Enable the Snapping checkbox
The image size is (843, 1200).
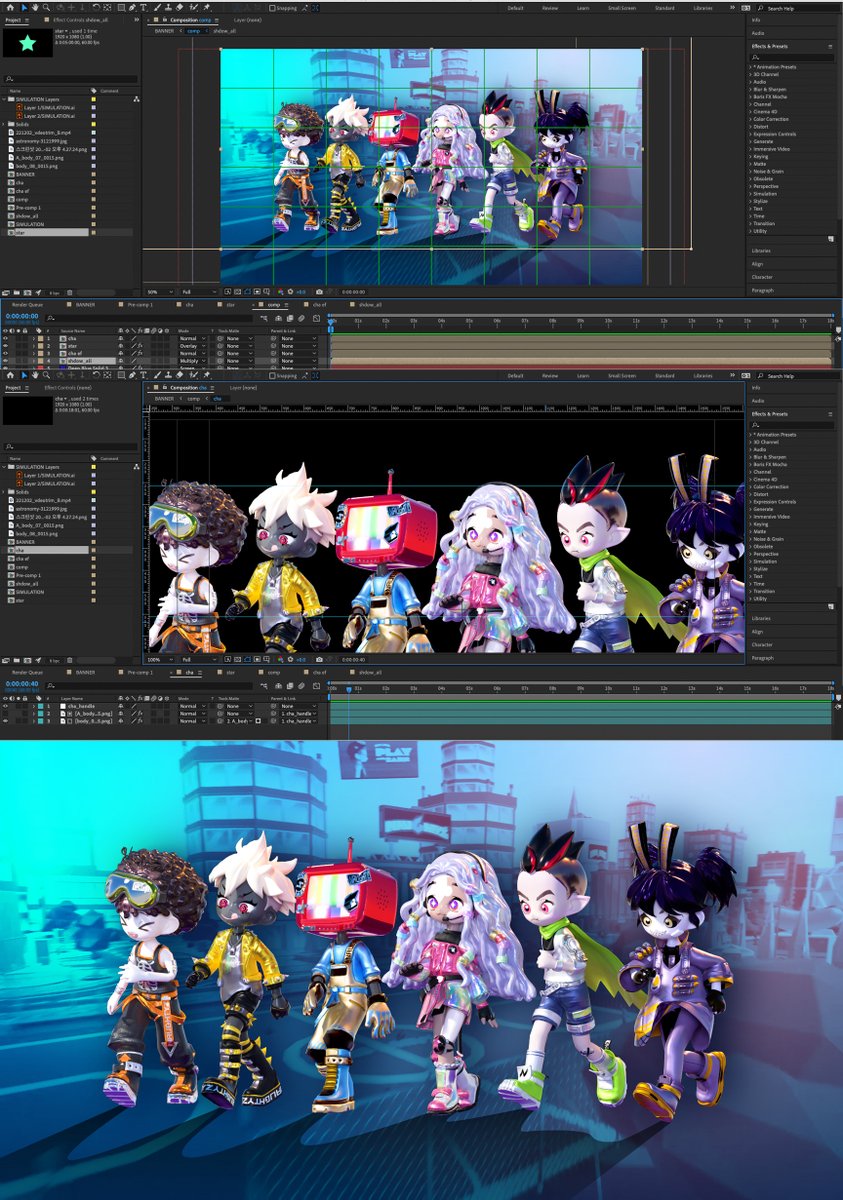click(274, 6)
